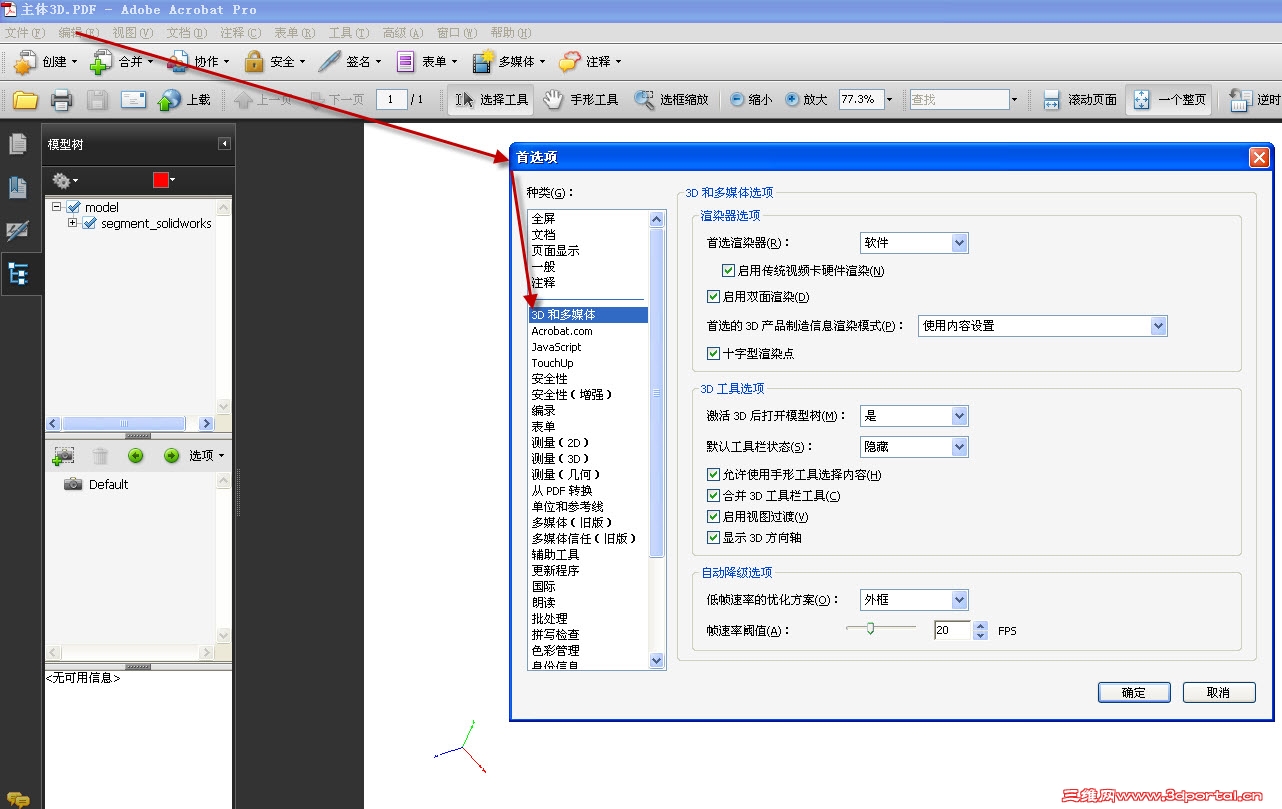Click the 合并 (Combine) toolbar icon
This screenshot has width=1282, height=809.
(x=101, y=62)
